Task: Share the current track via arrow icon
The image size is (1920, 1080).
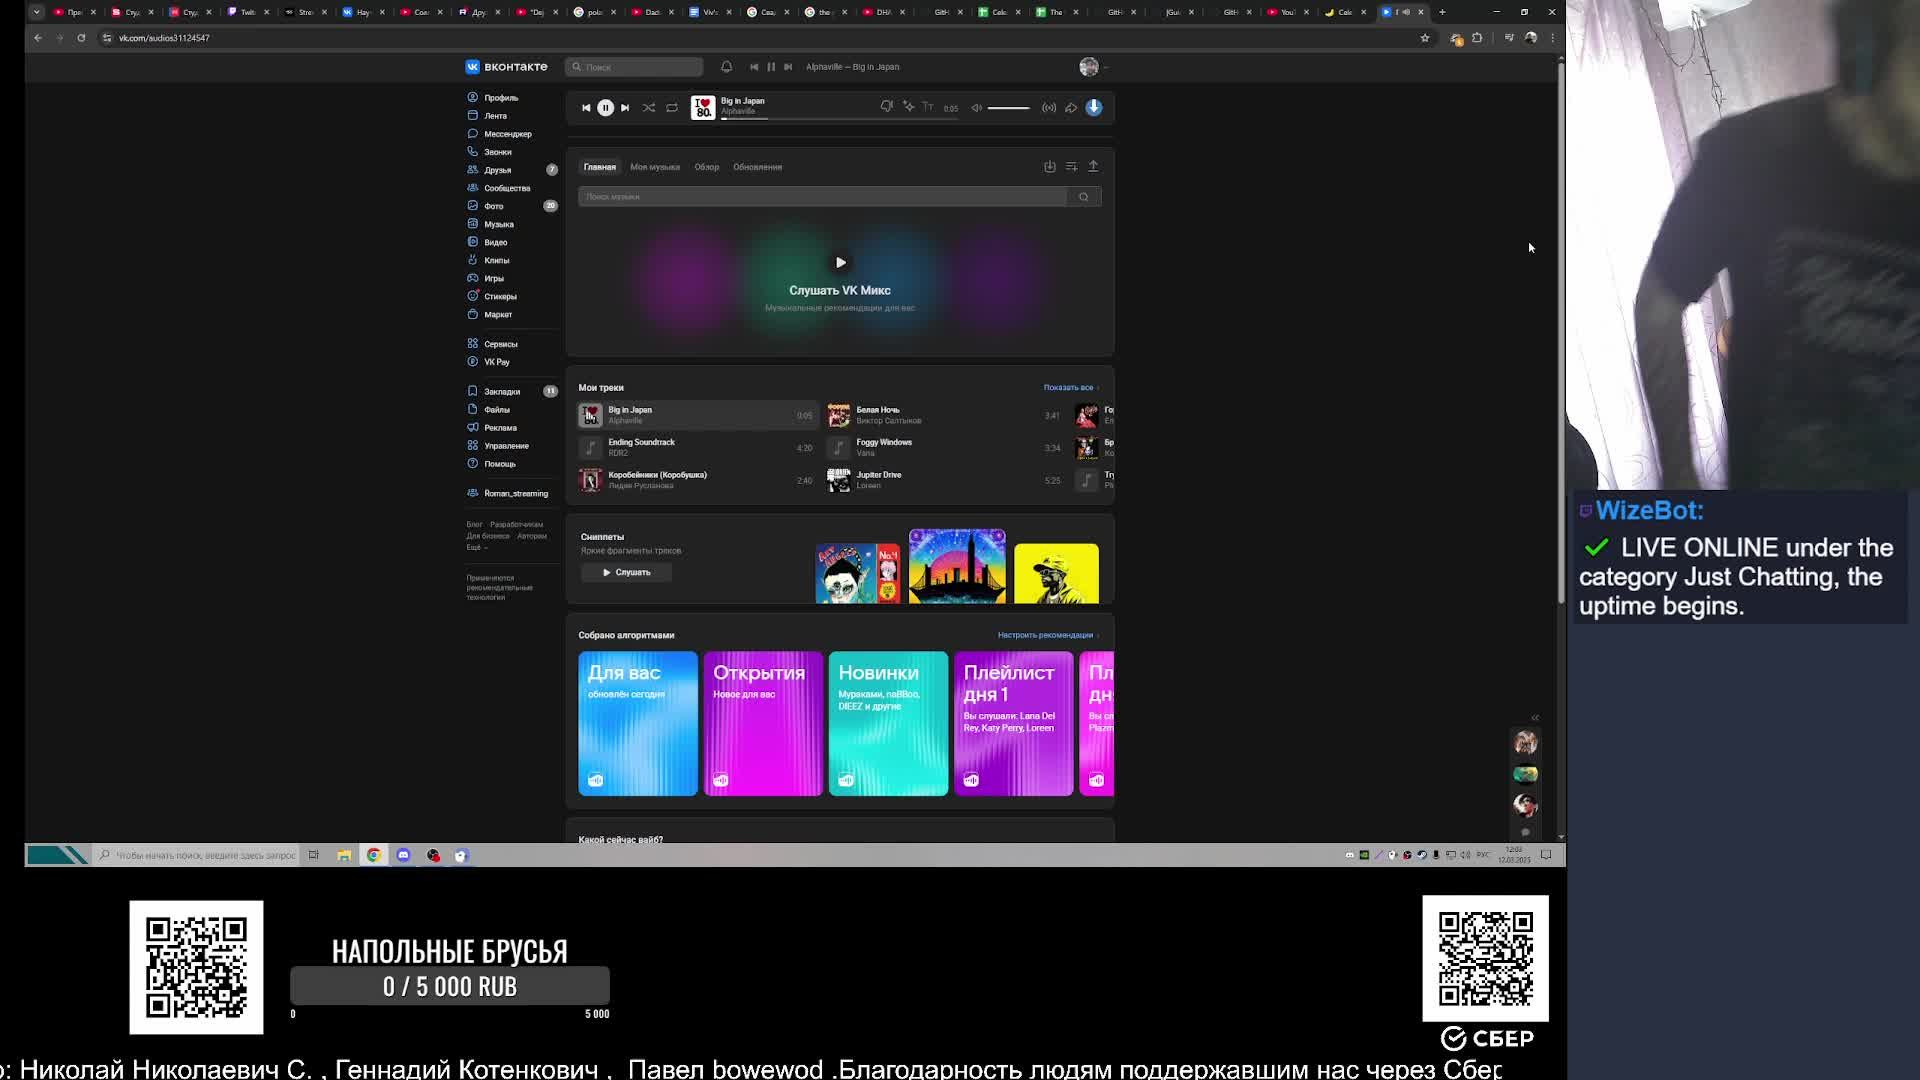Action: click(x=1071, y=108)
